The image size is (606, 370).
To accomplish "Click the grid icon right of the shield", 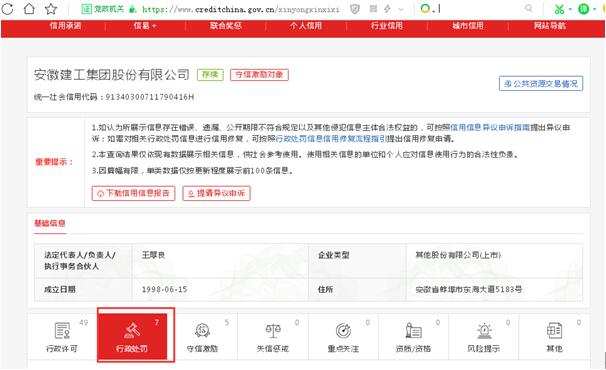I will click(x=373, y=9).
